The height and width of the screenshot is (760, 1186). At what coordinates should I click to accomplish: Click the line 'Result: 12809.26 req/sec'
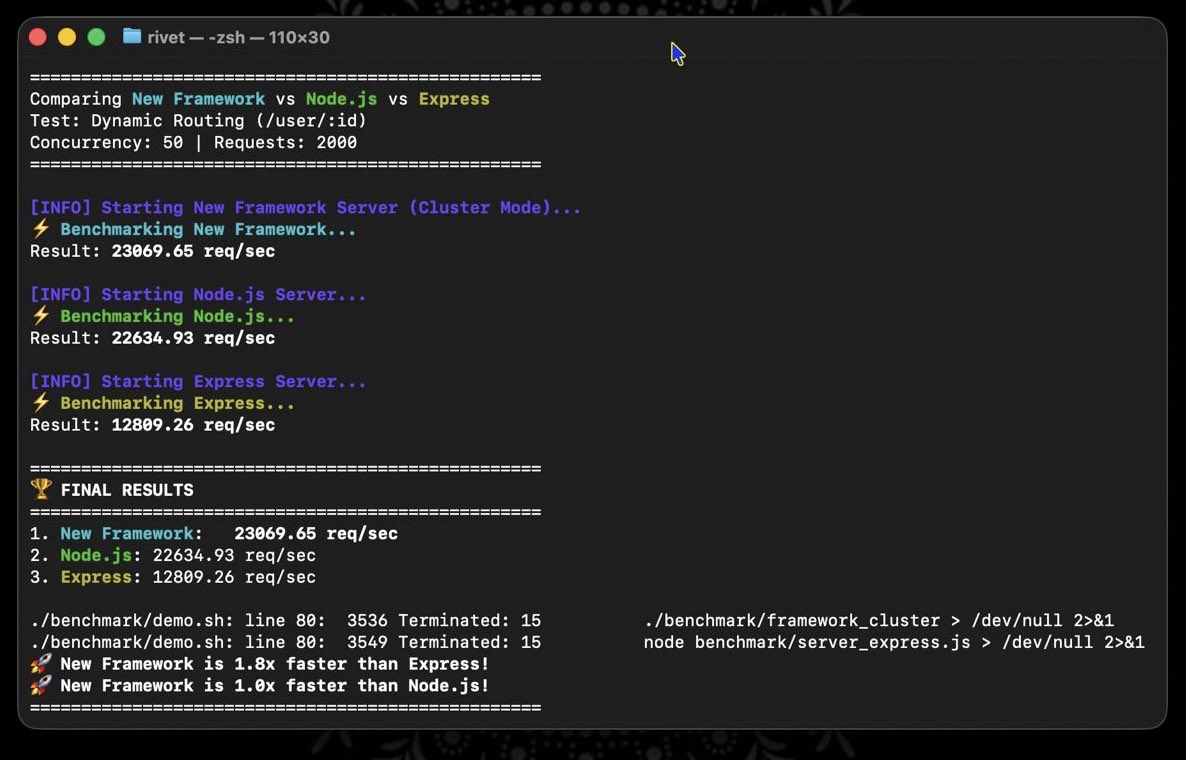click(153, 425)
